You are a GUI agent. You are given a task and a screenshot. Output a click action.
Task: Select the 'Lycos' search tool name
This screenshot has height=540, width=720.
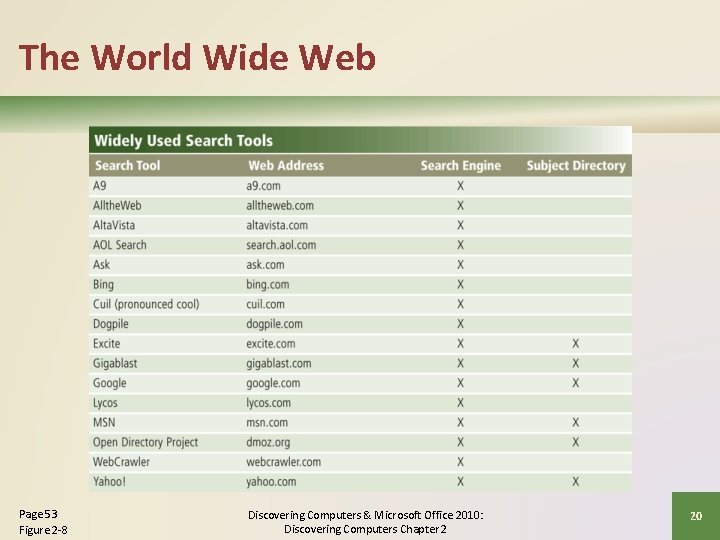(105, 403)
